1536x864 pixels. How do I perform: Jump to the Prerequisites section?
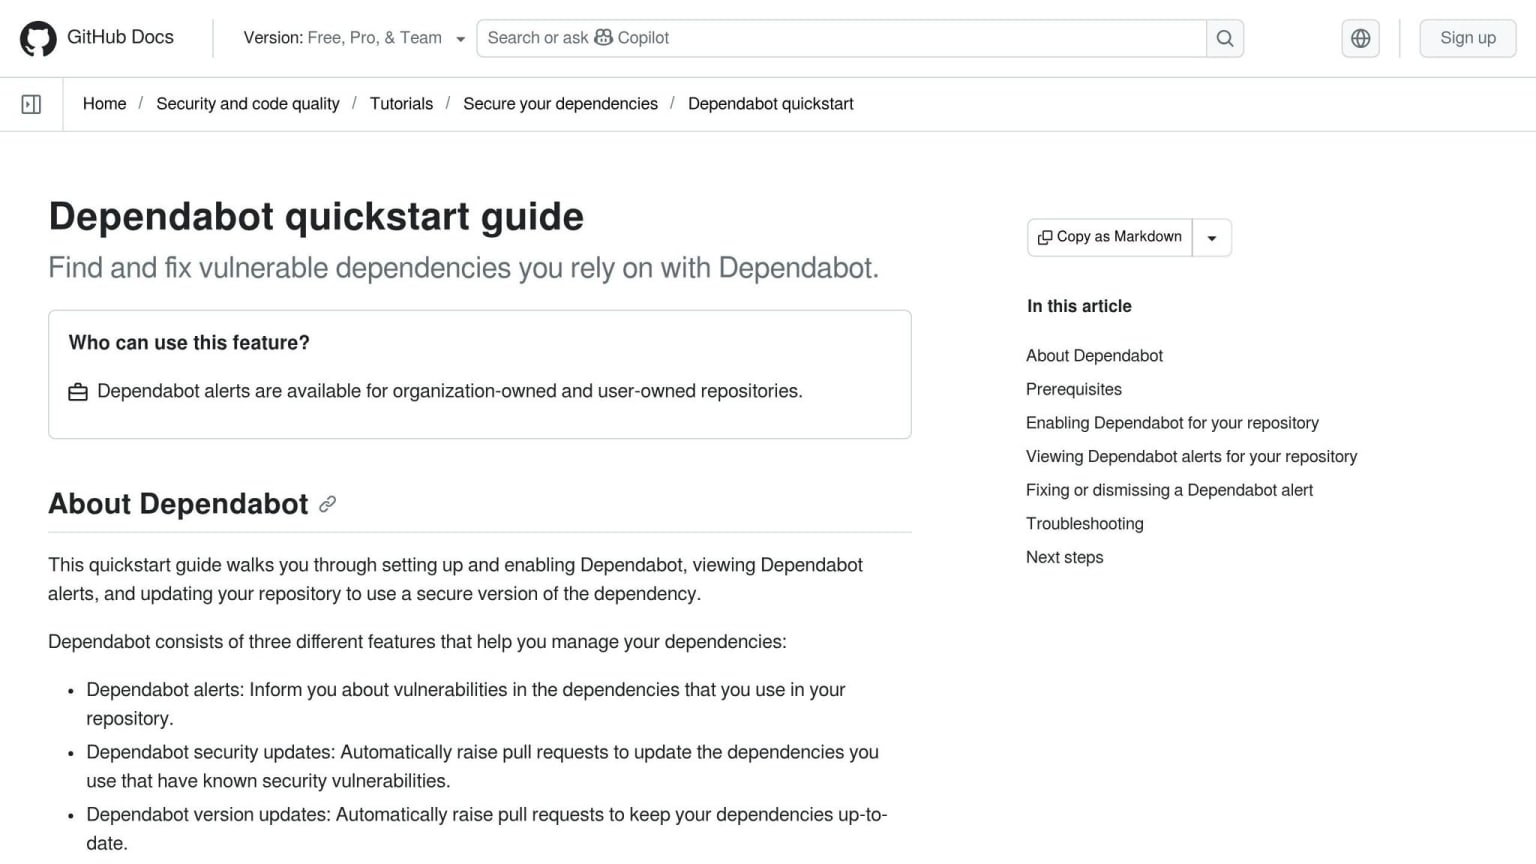[x=1074, y=390]
